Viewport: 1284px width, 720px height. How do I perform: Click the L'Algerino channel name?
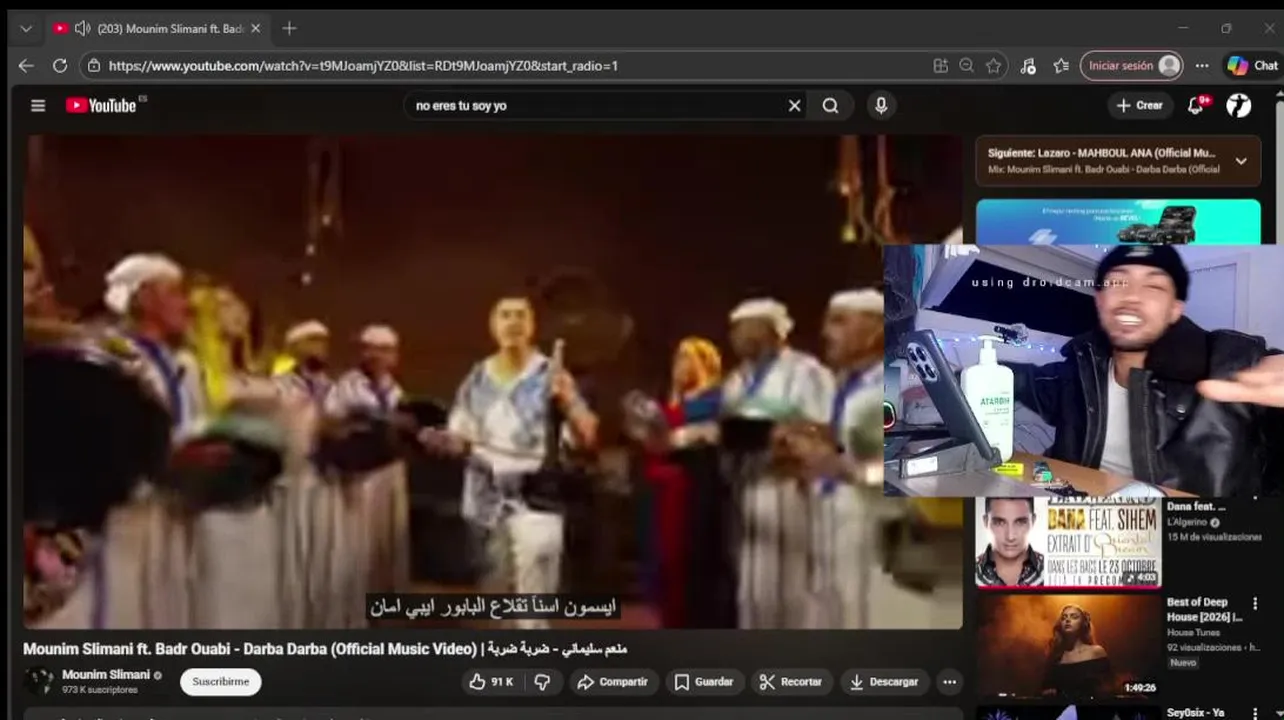pyautogui.click(x=1187, y=522)
